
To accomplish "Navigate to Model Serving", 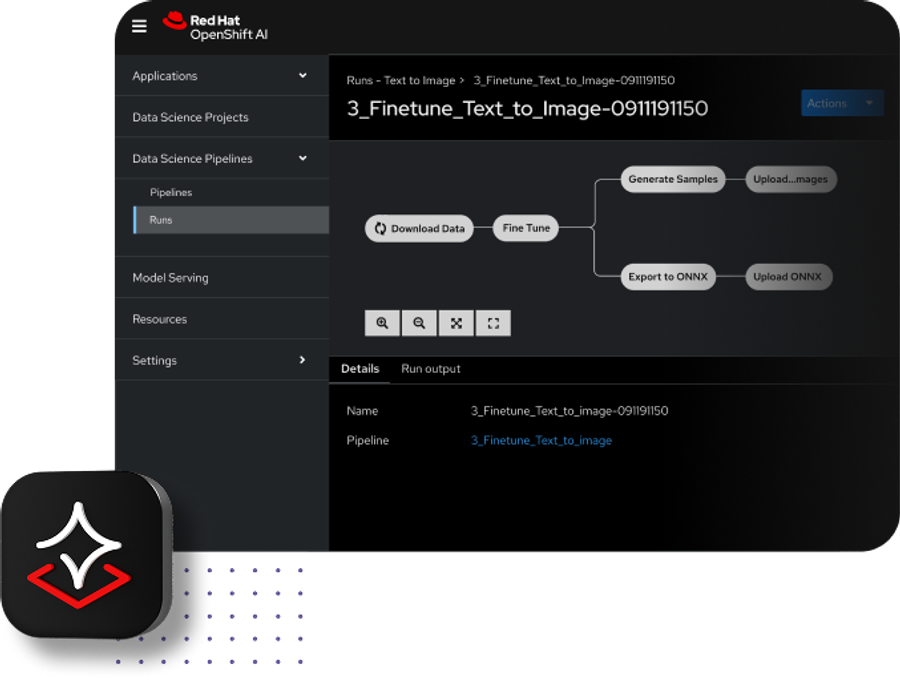I will point(171,278).
